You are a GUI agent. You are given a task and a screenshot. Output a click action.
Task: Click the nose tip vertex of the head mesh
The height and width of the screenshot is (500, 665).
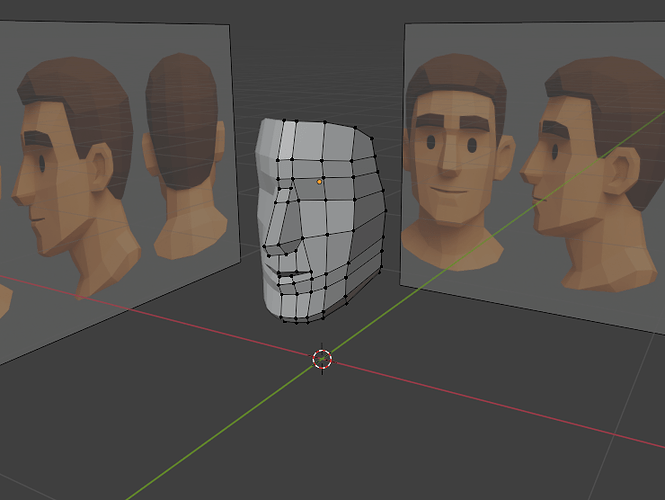coord(265,246)
